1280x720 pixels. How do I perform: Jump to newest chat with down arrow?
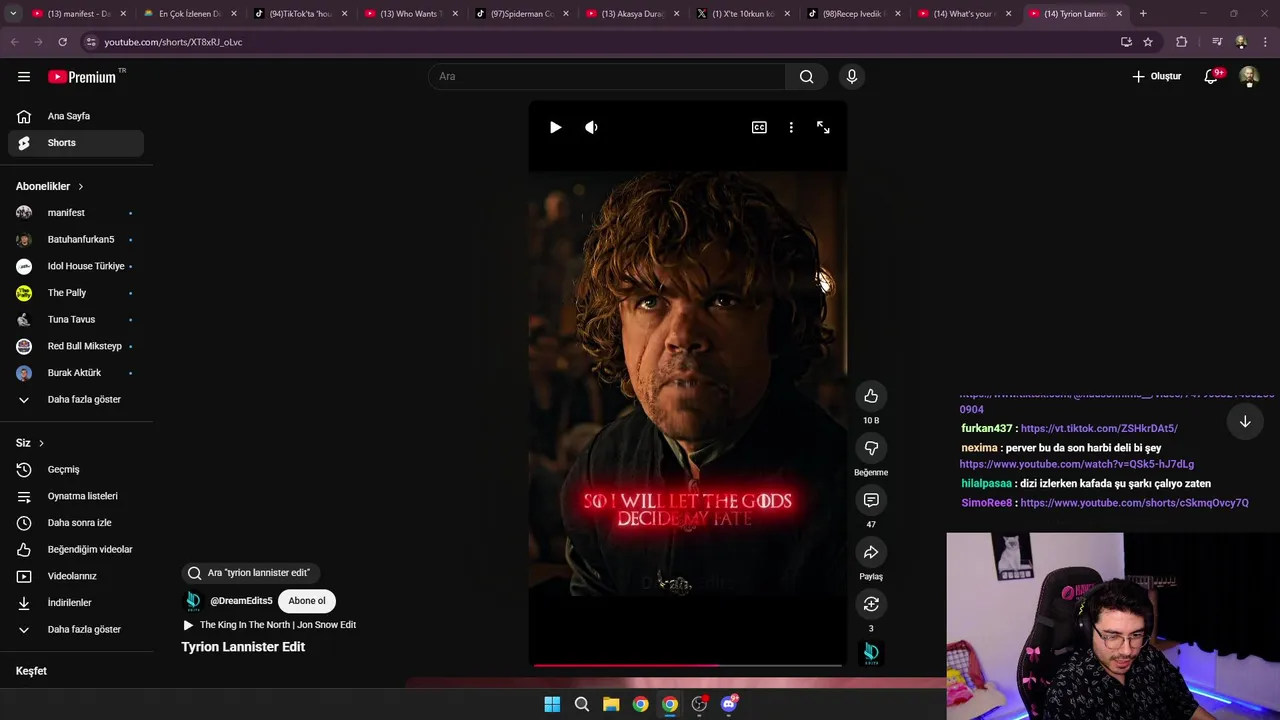point(1245,422)
